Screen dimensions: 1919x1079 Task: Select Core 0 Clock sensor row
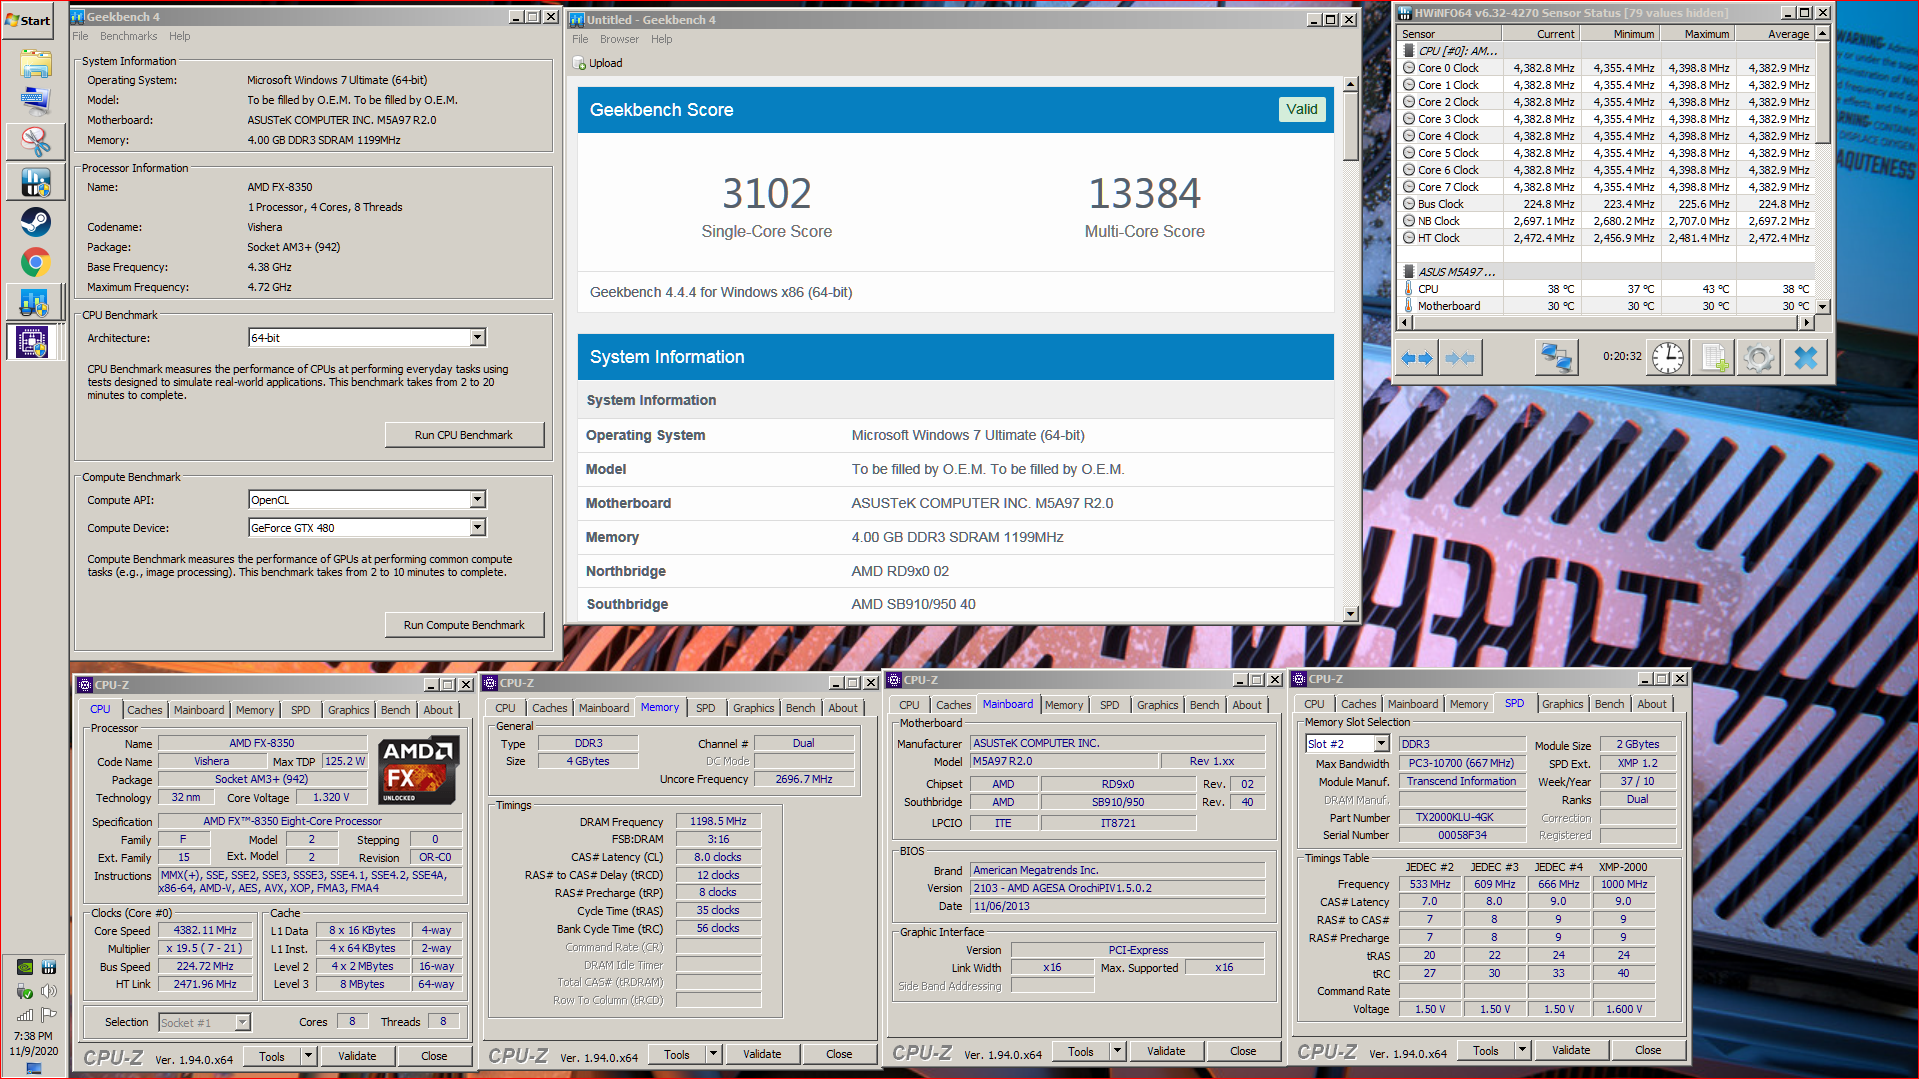(1606, 68)
